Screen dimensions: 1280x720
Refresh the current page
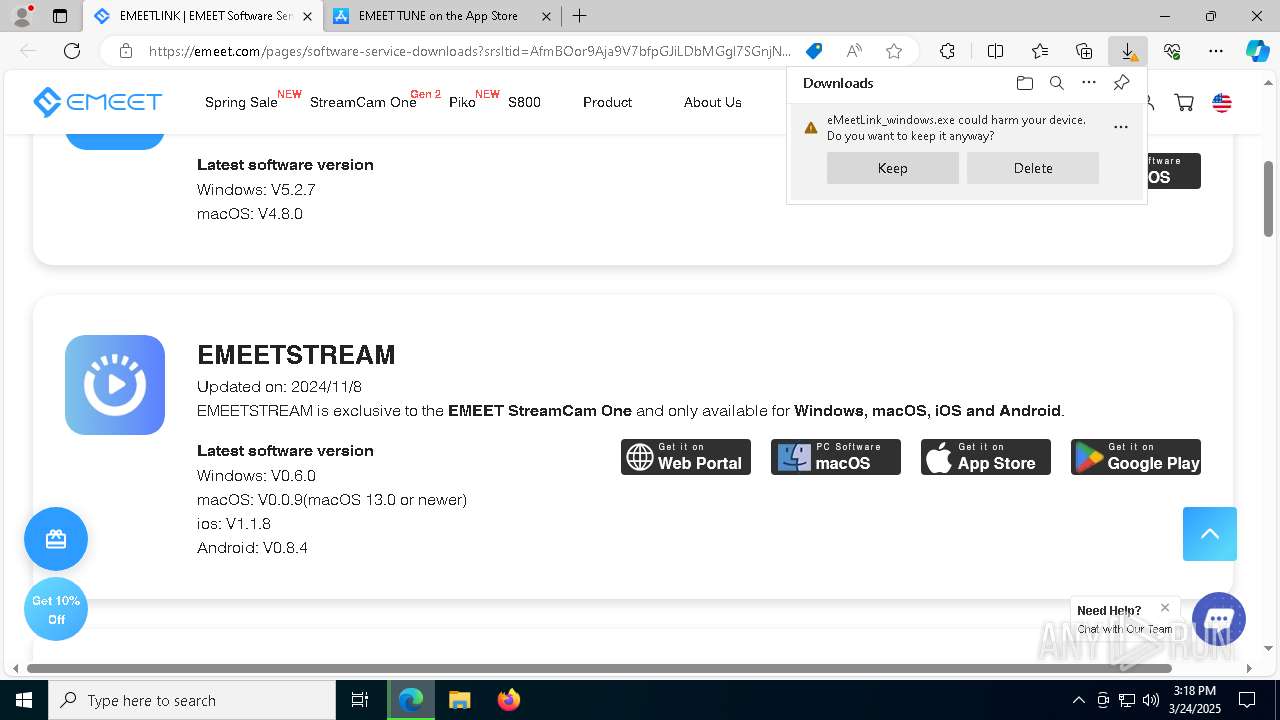[71, 51]
